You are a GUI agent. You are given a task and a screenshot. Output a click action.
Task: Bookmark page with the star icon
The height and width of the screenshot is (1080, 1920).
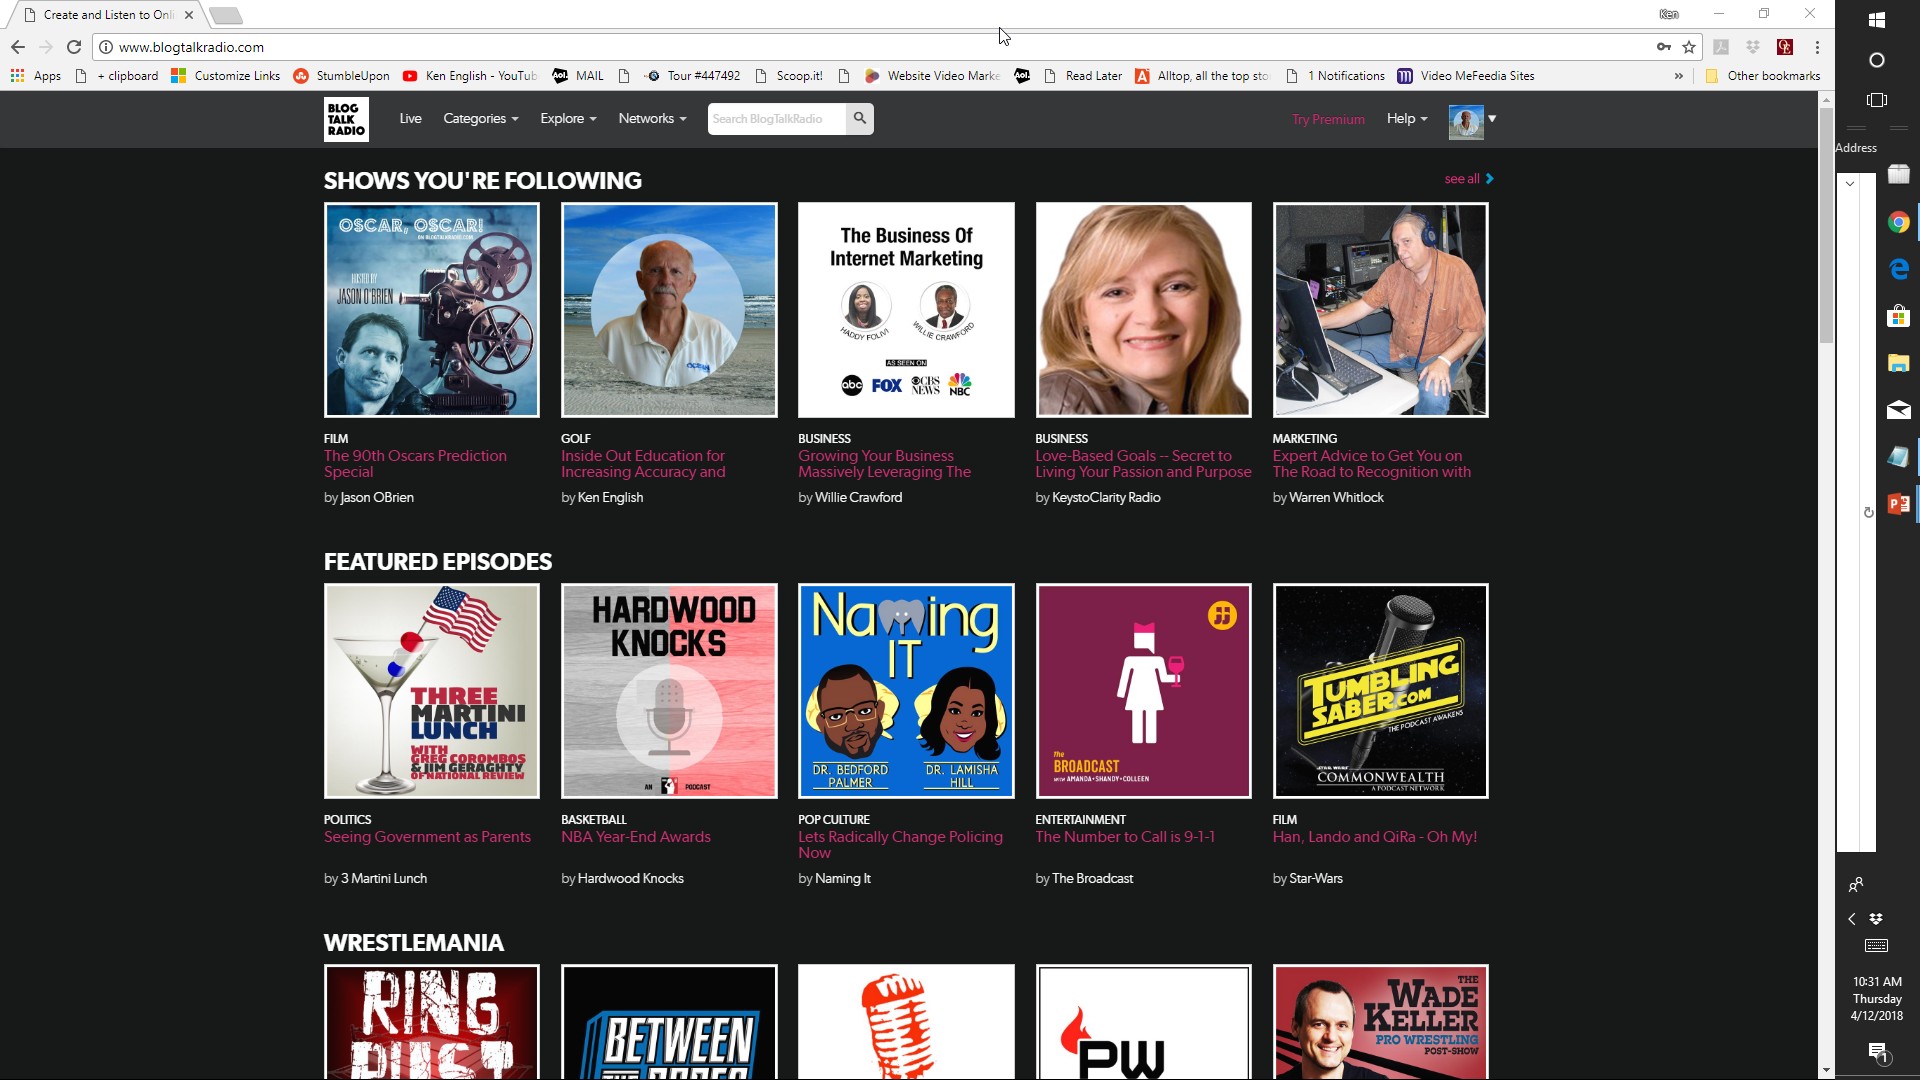(x=1689, y=47)
